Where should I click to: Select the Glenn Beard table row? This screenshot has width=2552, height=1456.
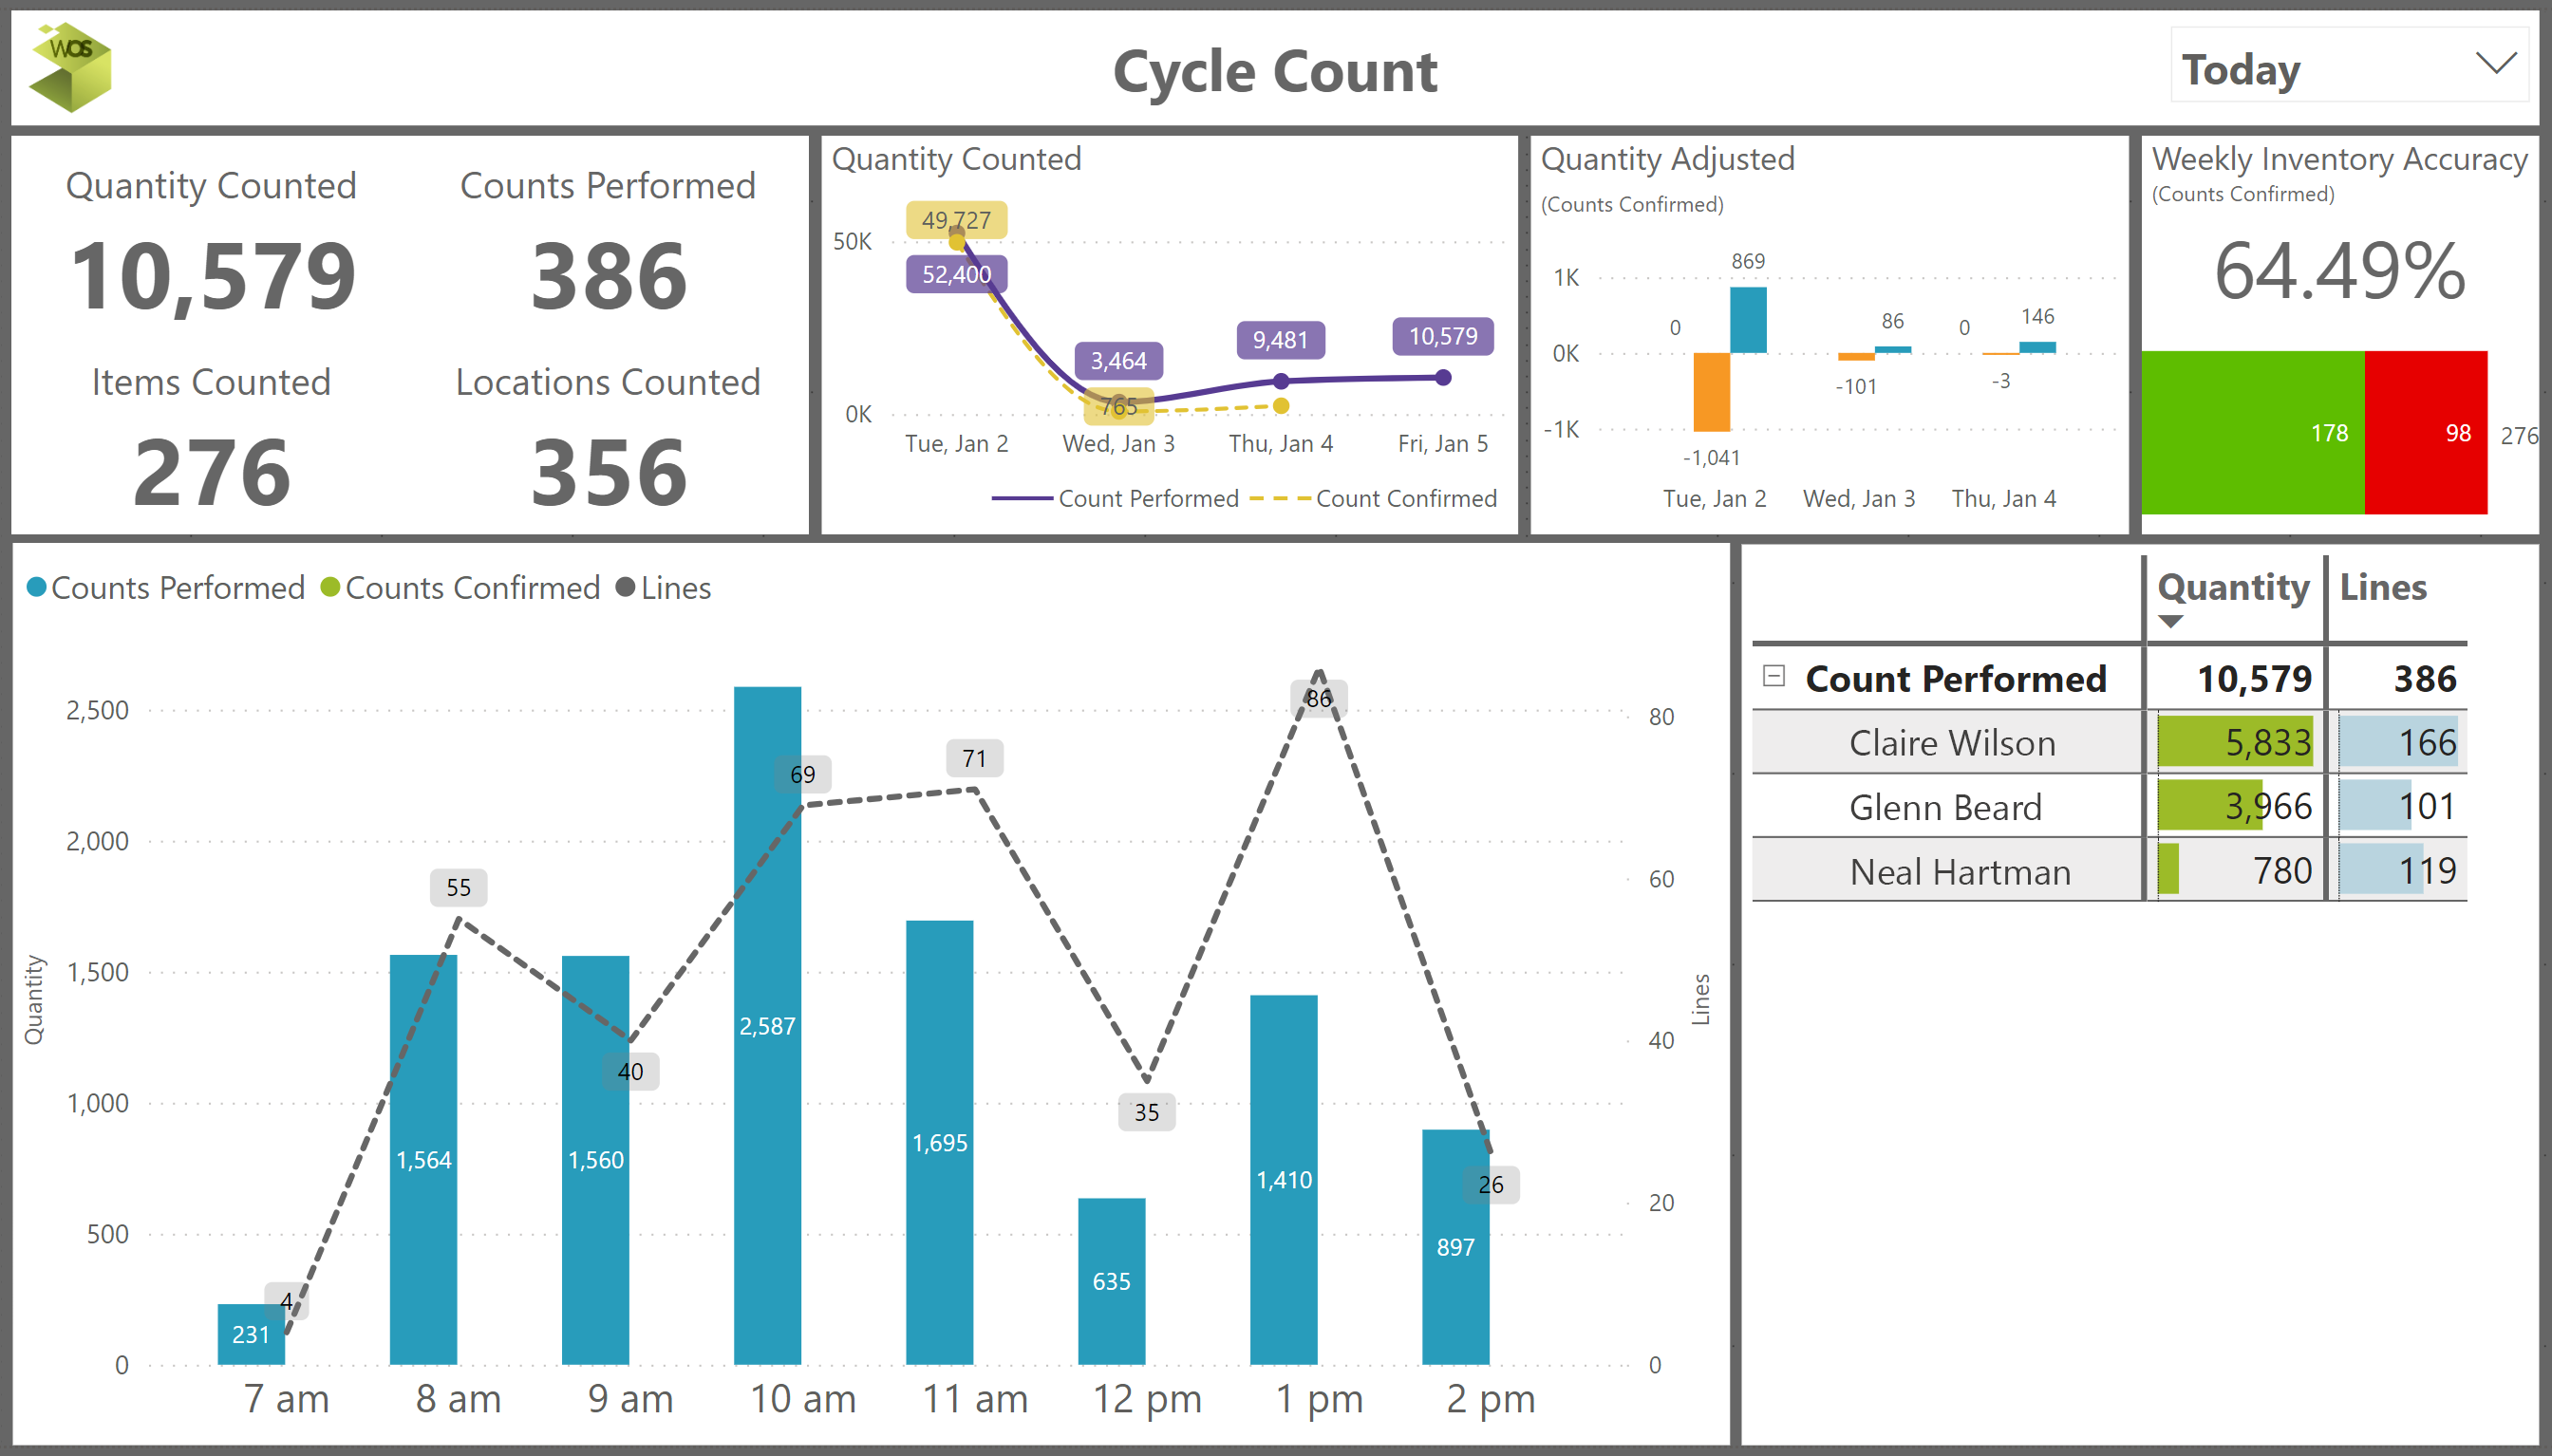click(1945, 807)
